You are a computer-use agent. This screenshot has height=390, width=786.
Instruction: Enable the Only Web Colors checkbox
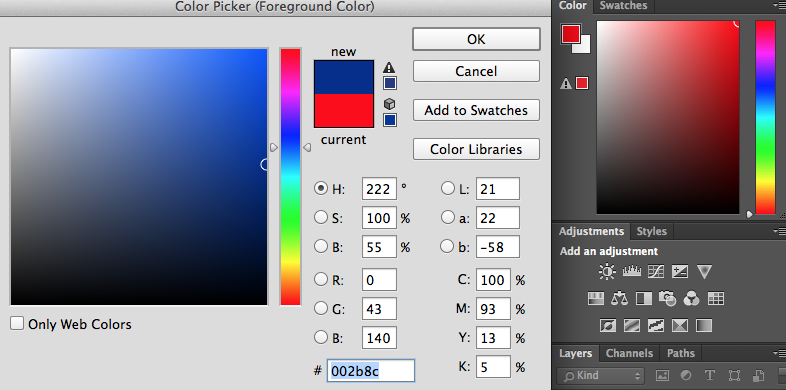tap(17, 324)
